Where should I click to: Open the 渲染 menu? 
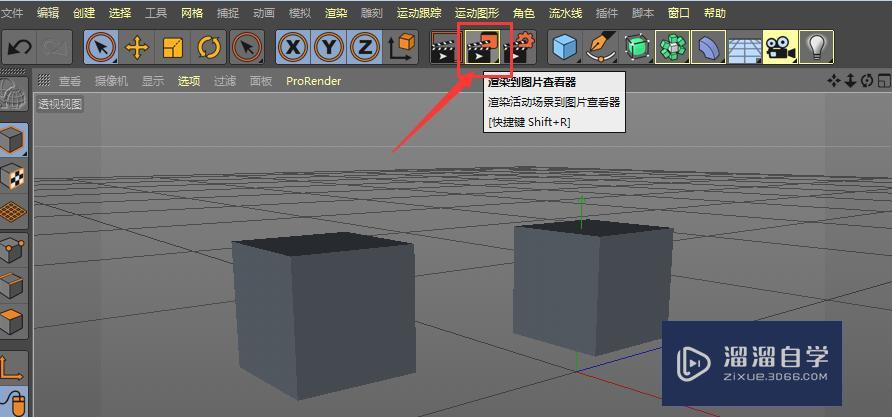(x=336, y=13)
